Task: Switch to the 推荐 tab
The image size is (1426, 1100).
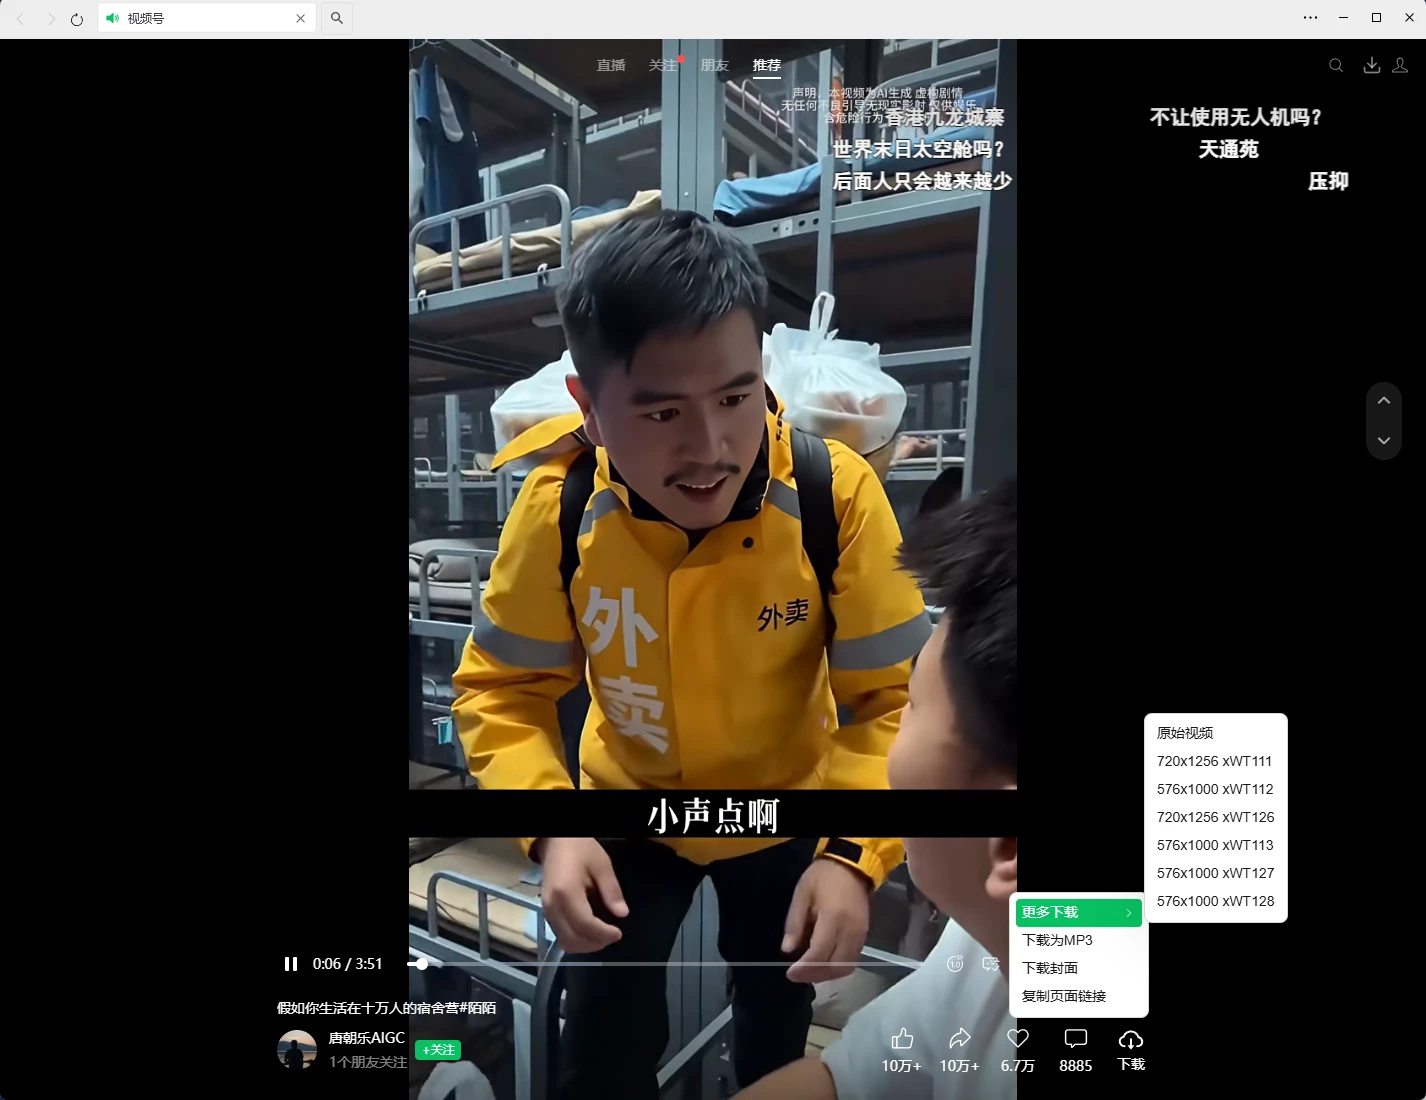Action: pos(767,65)
